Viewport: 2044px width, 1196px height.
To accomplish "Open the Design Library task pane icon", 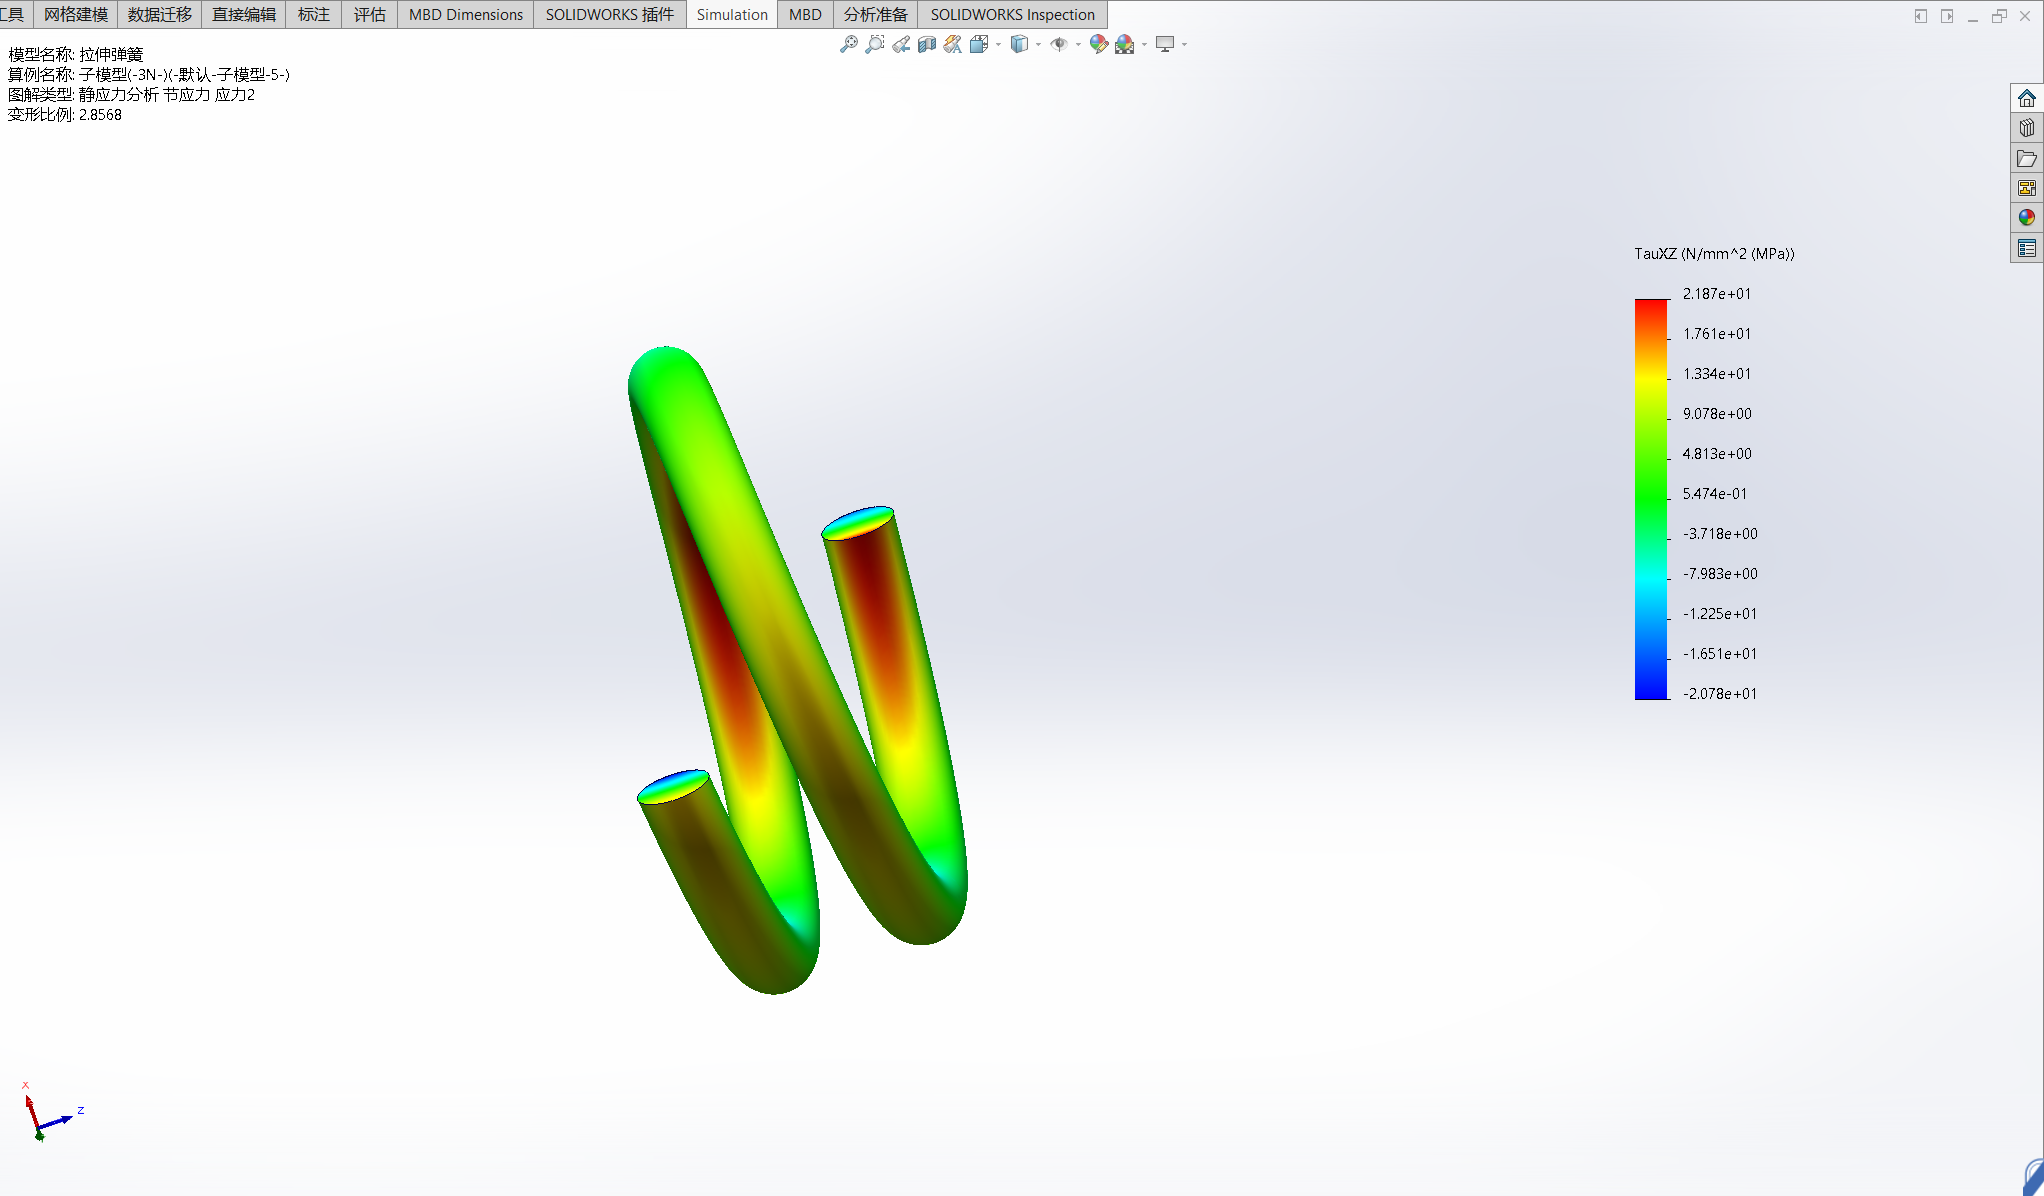I will (x=2026, y=128).
